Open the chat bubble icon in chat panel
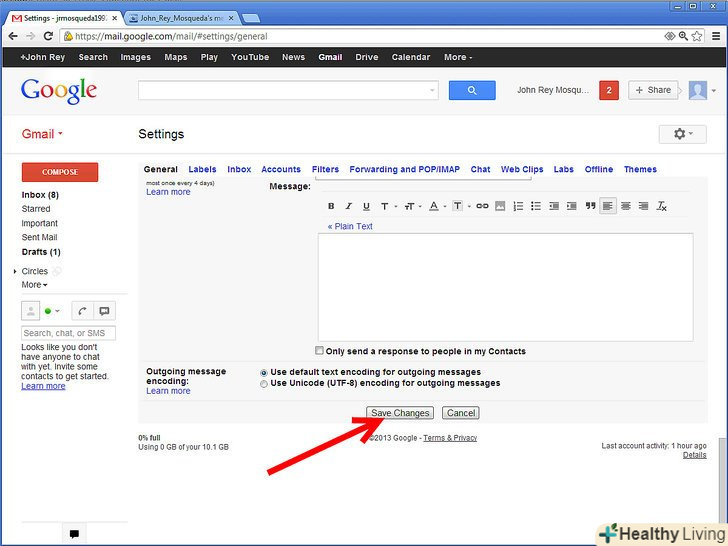The image size is (728, 546). (x=104, y=311)
